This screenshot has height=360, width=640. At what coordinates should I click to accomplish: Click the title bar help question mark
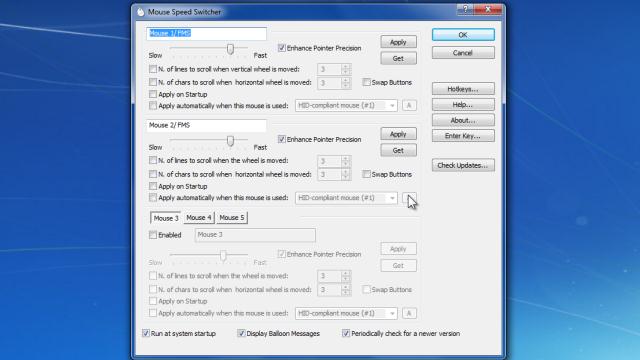[x=465, y=9]
